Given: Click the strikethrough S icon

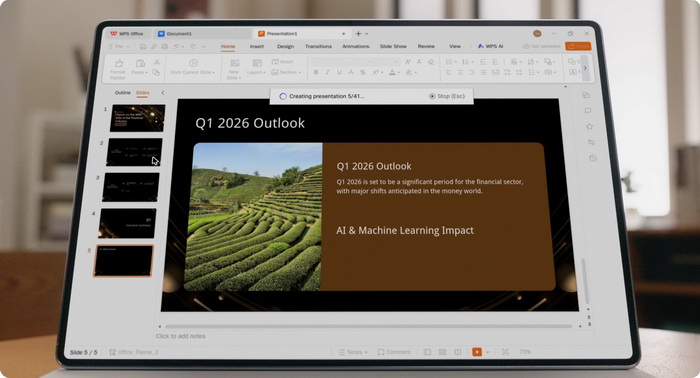Looking at the screenshot, I should [362, 72].
